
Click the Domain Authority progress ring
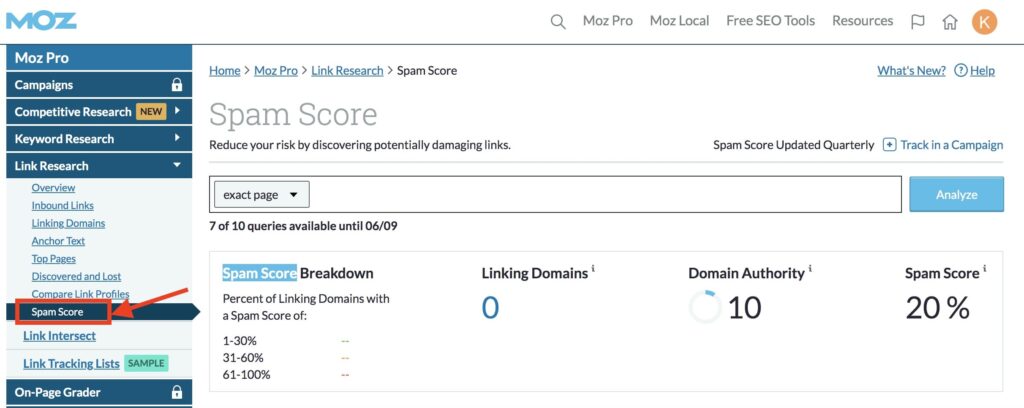coord(705,307)
